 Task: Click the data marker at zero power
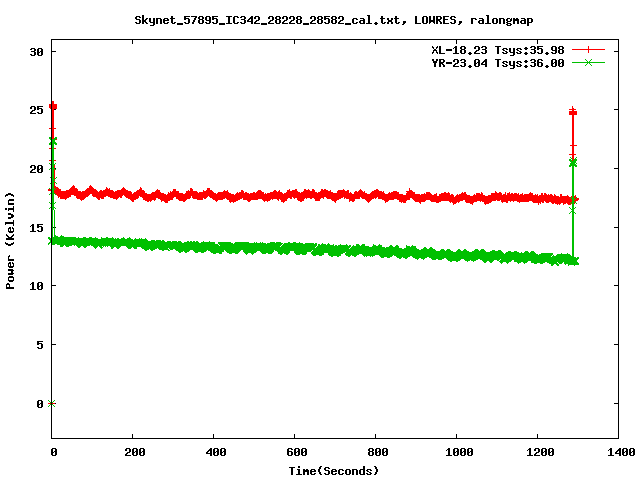(x=51, y=404)
